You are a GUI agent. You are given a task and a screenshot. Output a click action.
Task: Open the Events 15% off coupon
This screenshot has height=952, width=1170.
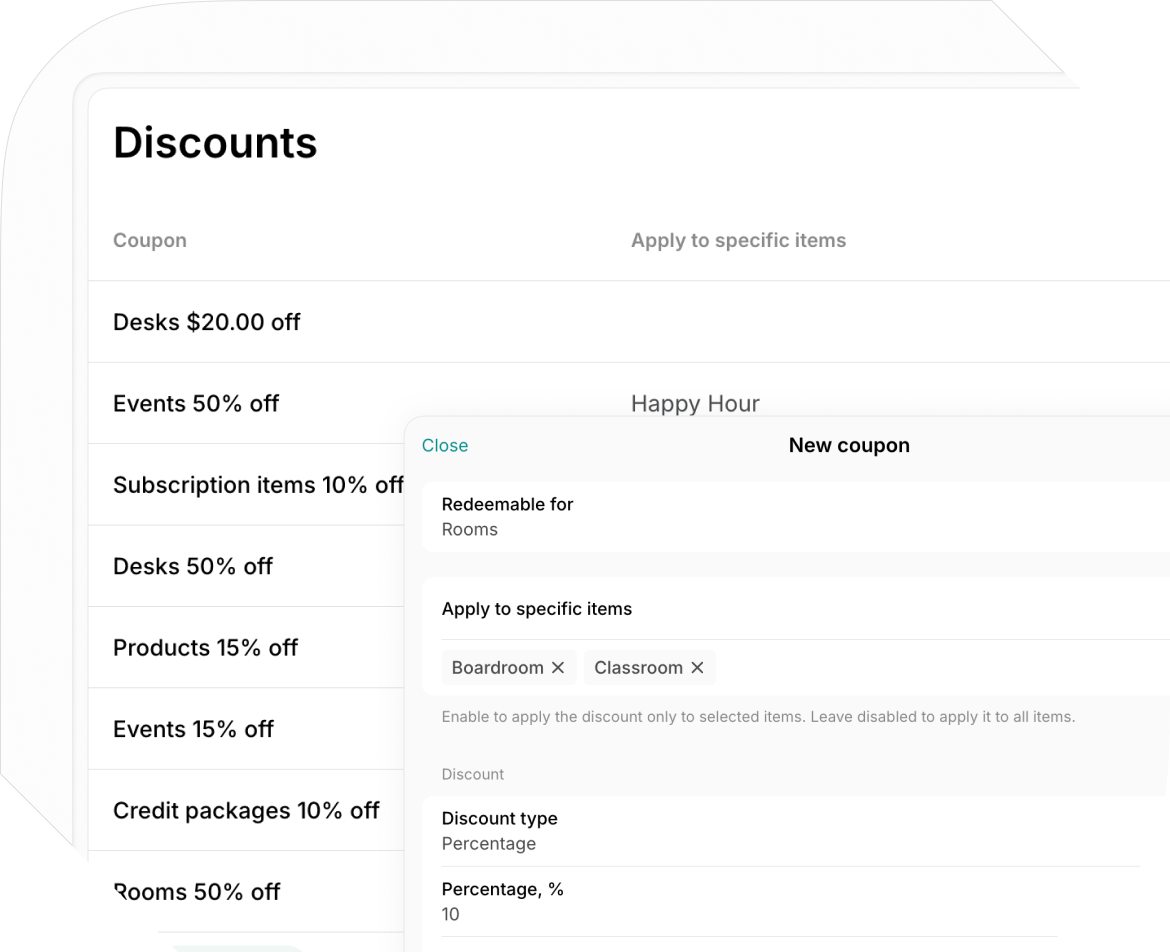193,729
